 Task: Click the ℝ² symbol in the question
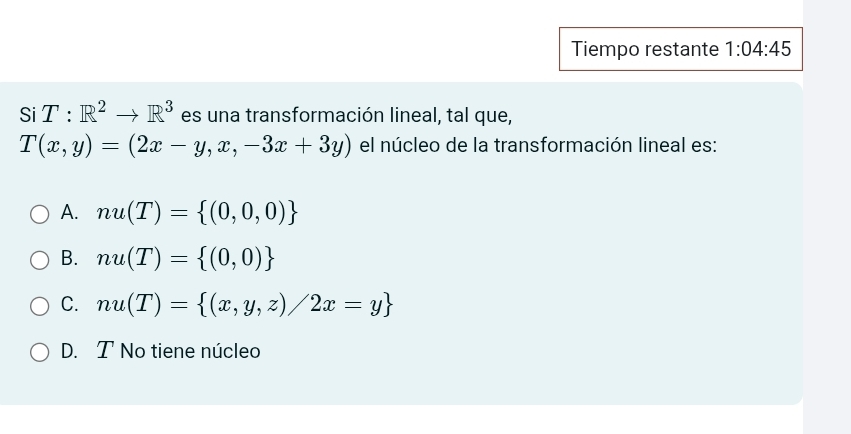(x=93, y=113)
